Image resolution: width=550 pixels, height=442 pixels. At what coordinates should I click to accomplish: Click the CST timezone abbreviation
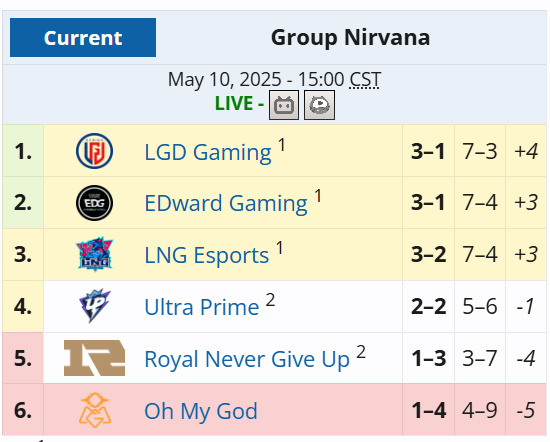tap(365, 80)
